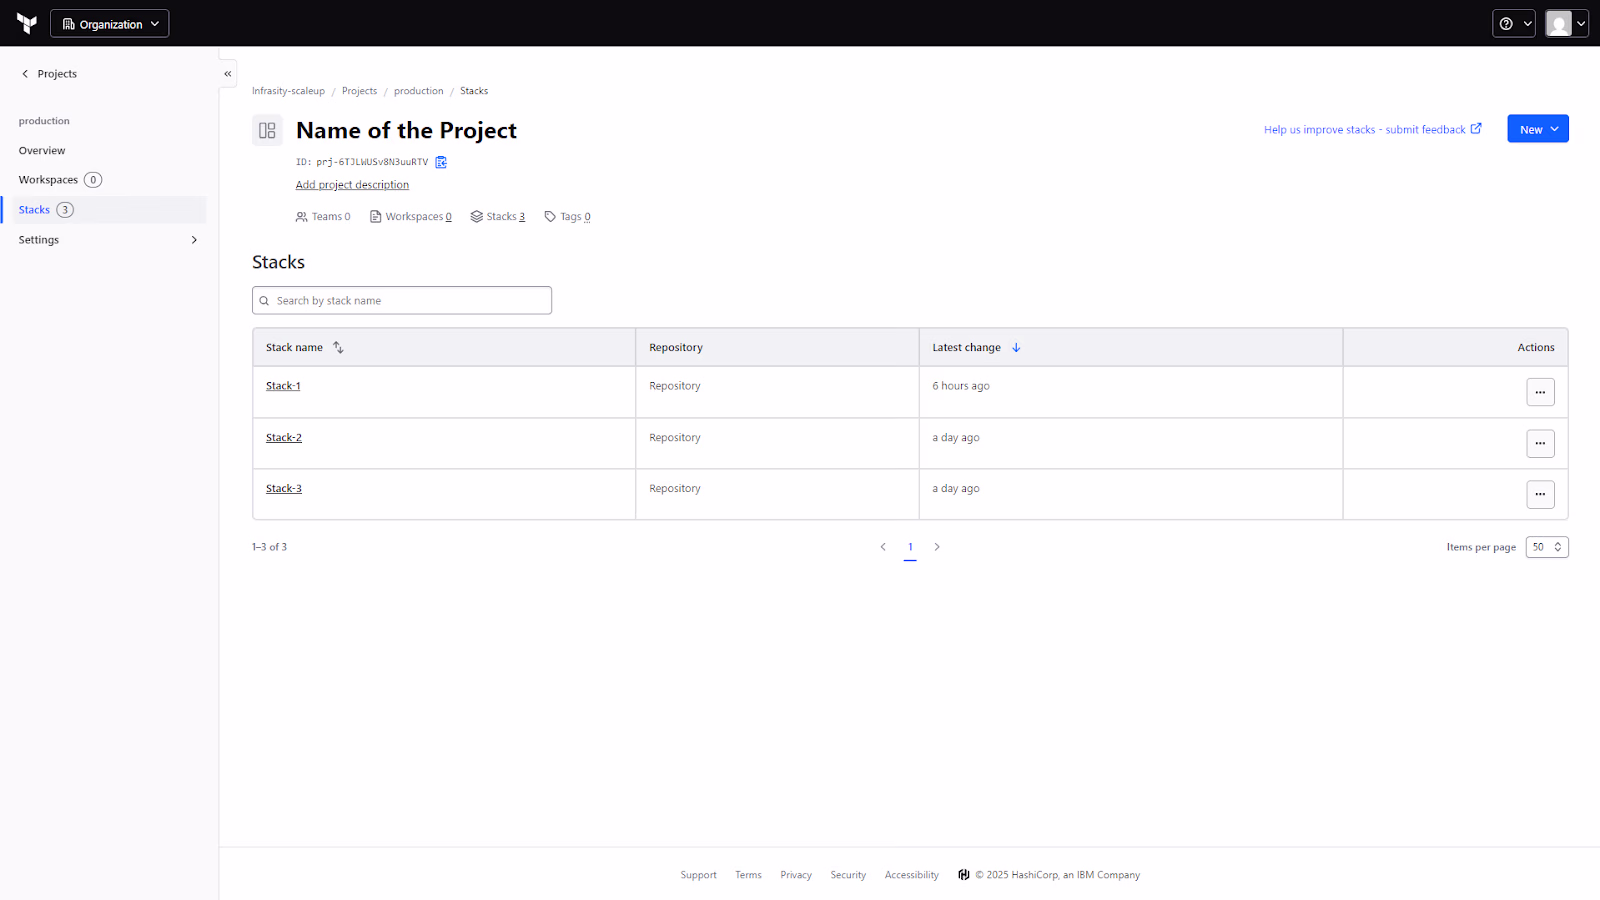This screenshot has height=900, width=1600.
Task: Open Workspaces 0 count link
Action: tap(411, 217)
